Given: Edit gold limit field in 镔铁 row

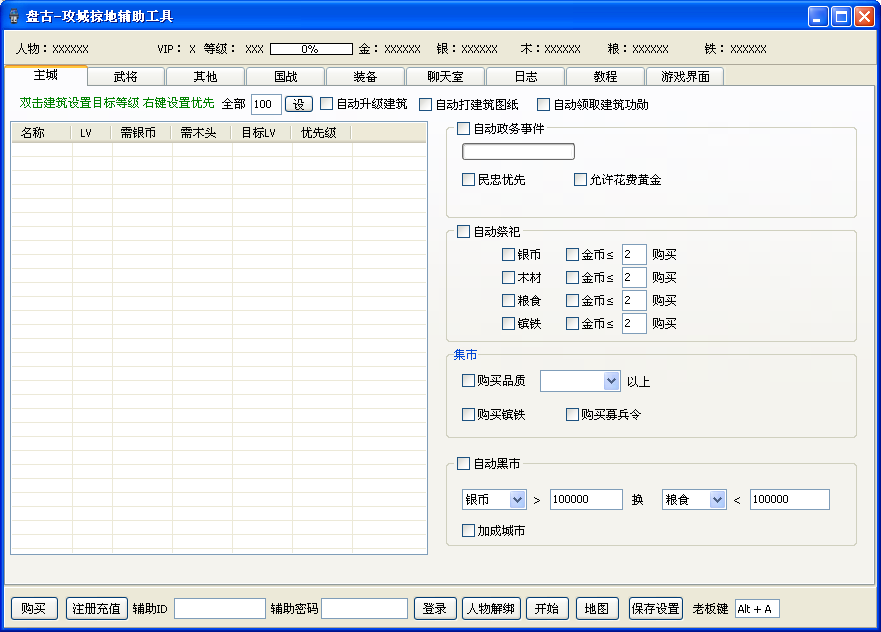Looking at the screenshot, I should click(634, 324).
